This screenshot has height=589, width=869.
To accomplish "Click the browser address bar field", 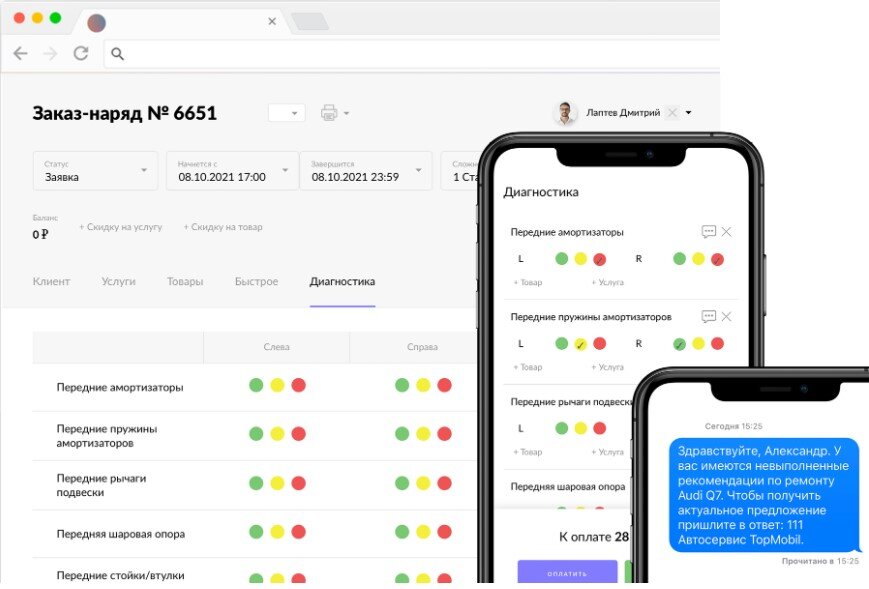I will [x=412, y=54].
